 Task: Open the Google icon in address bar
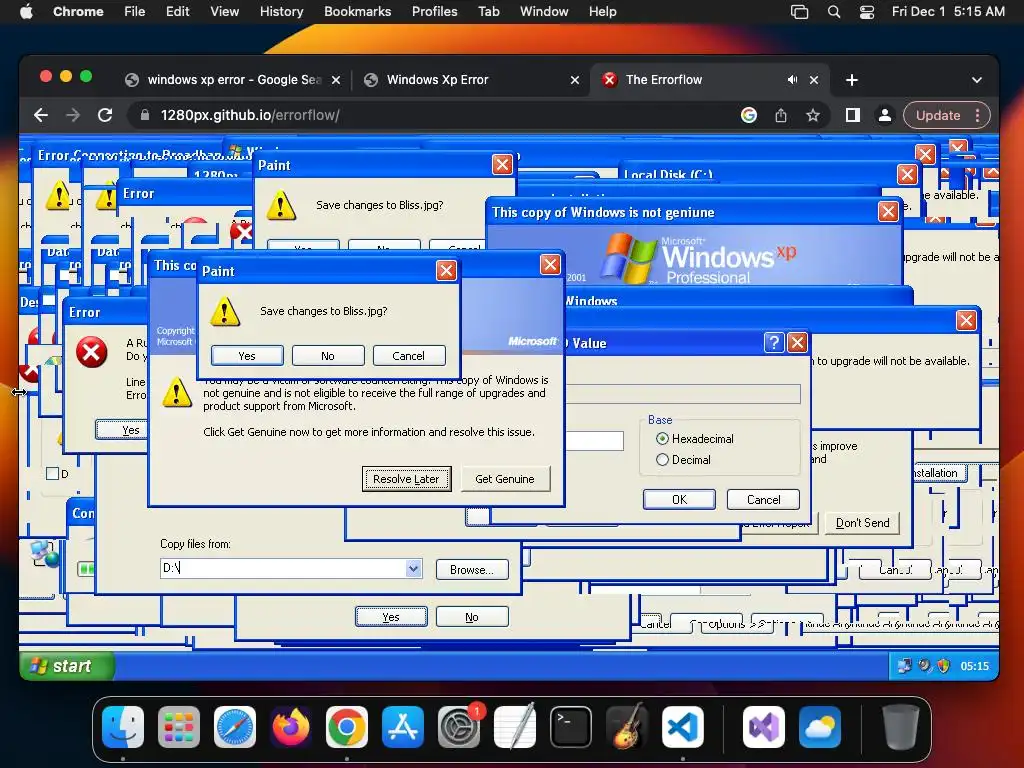[749, 116]
